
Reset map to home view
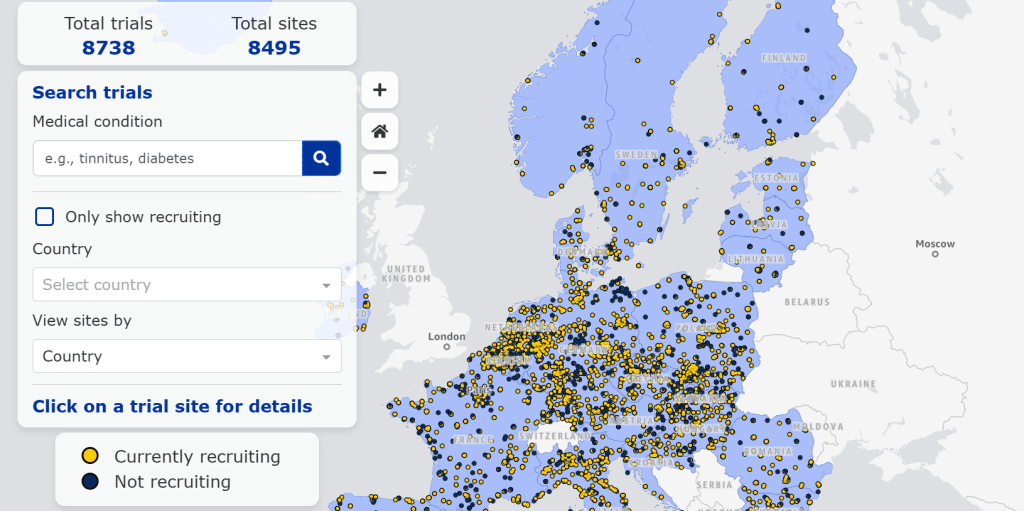click(380, 131)
